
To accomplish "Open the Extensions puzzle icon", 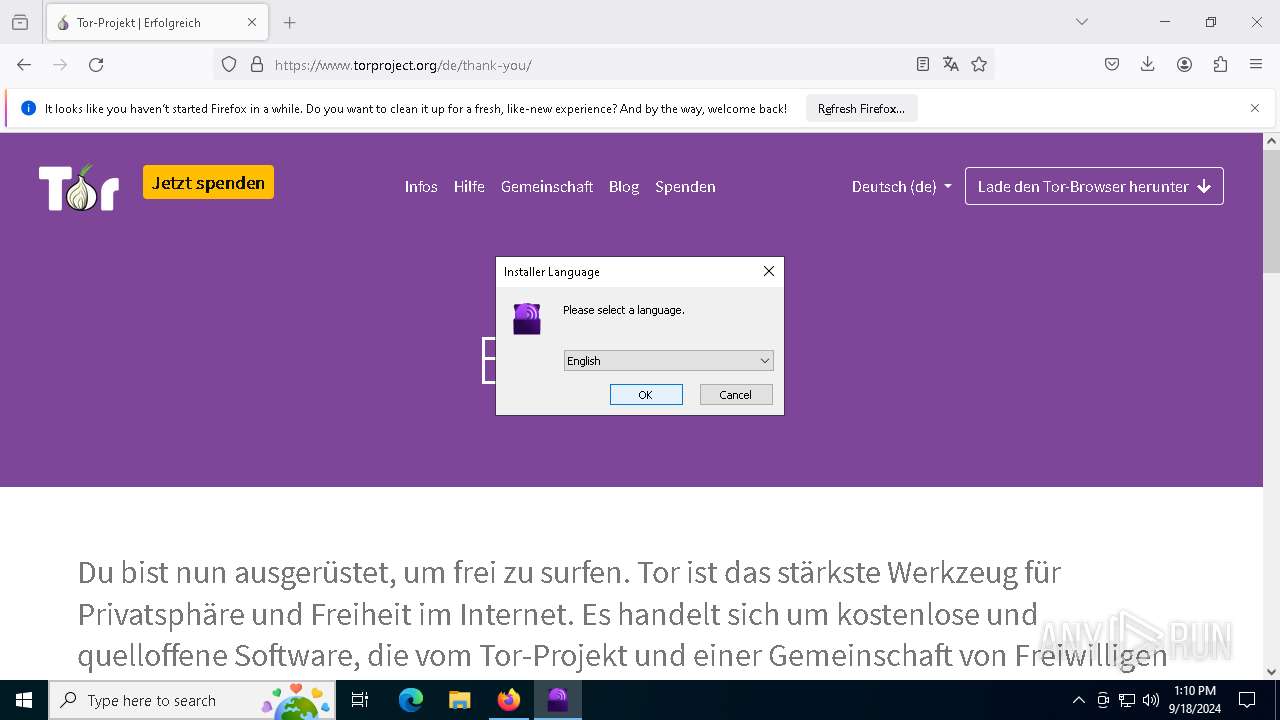I will 1220,65.
